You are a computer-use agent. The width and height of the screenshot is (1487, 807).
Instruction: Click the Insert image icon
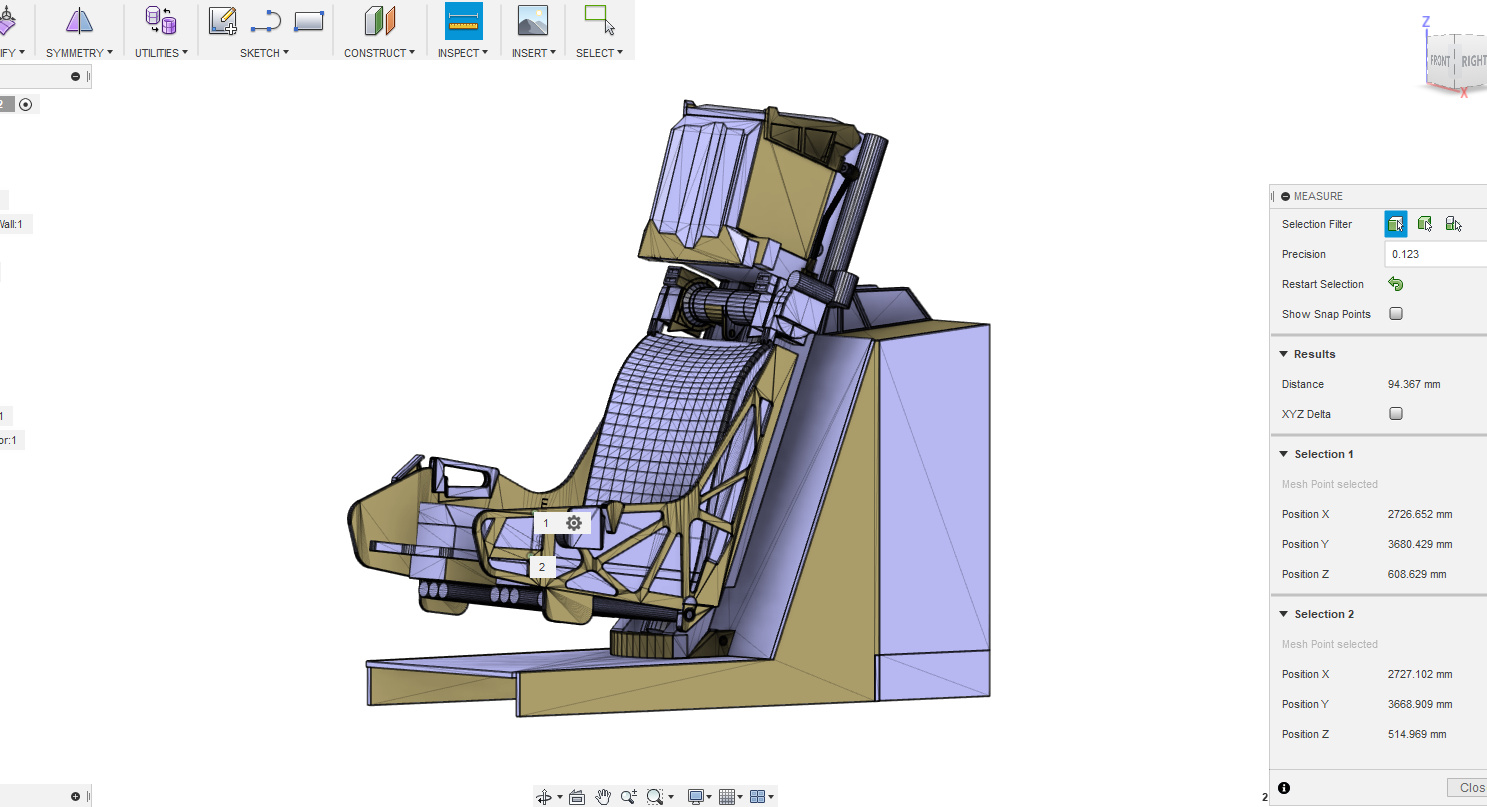pyautogui.click(x=532, y=21)
